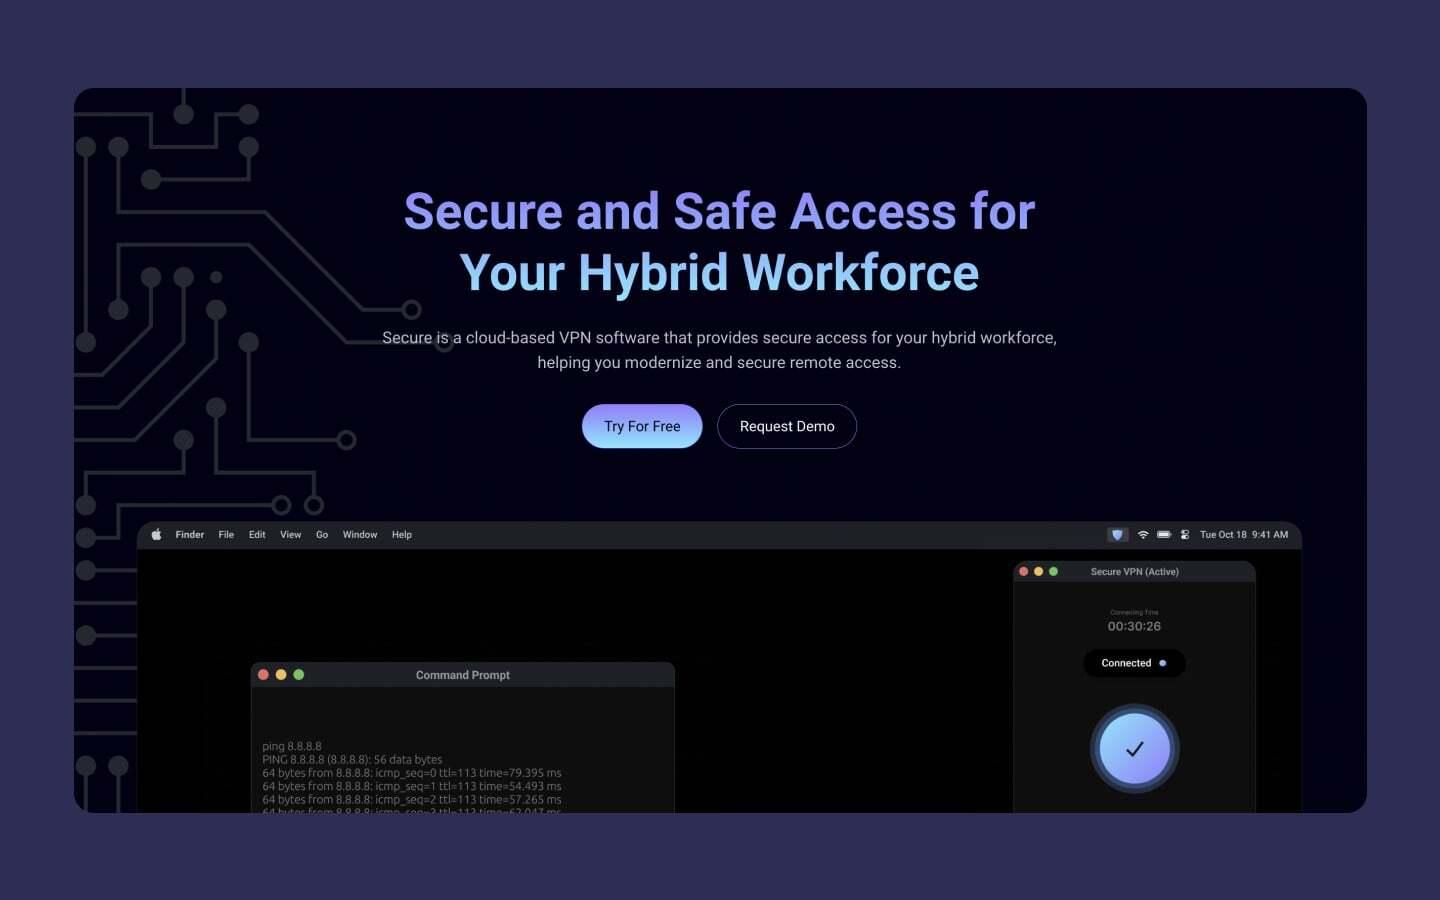Toggle the VPN active switch in Secure VPN window

point(1134,748)
